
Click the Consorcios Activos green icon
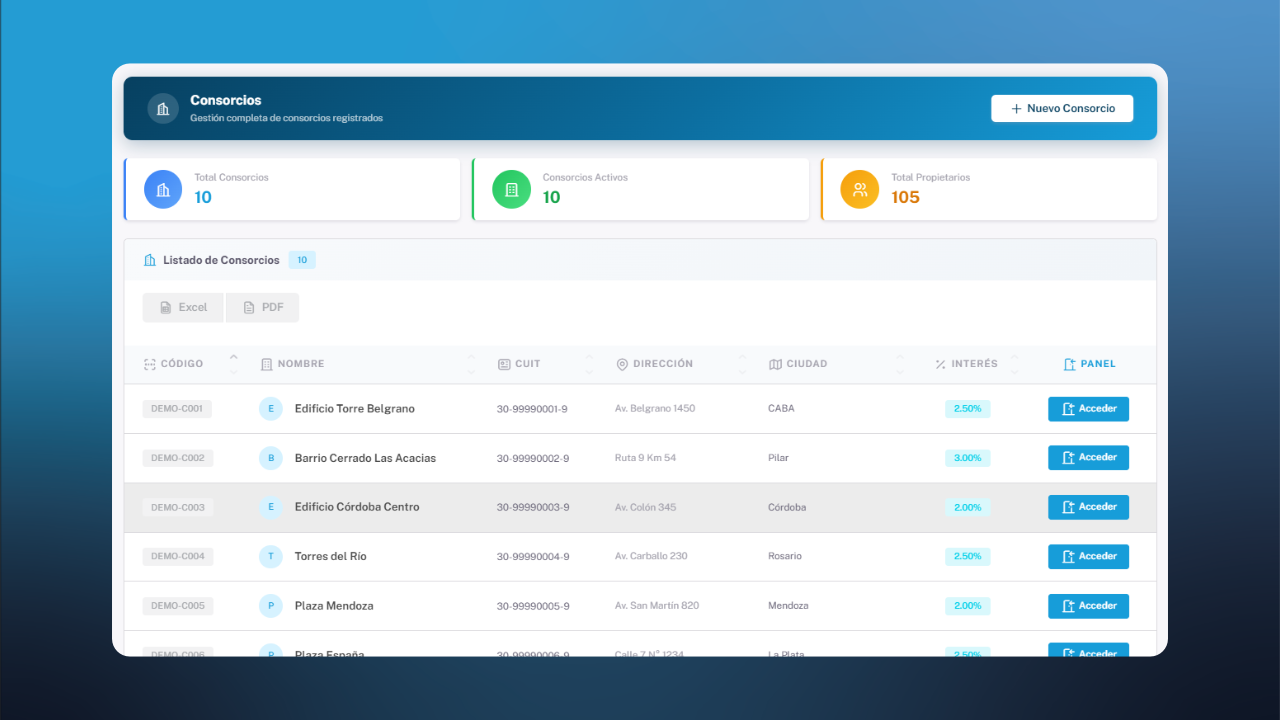coord(511,189)
